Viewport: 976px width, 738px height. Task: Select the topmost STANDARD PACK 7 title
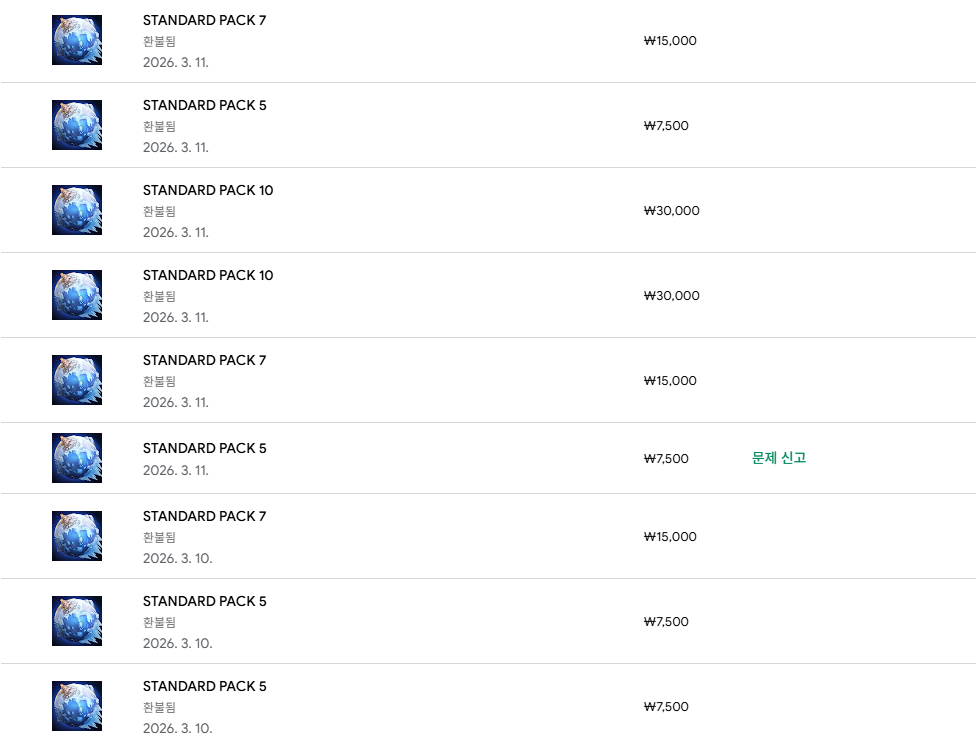(x=204, y=20)
